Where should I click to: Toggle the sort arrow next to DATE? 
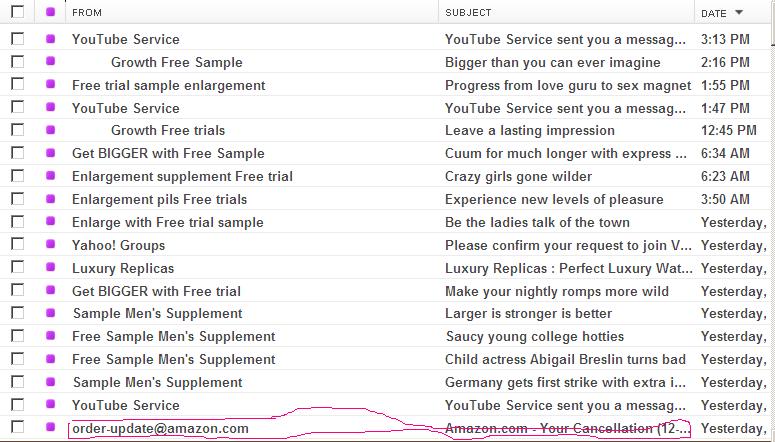pos(739,13)
